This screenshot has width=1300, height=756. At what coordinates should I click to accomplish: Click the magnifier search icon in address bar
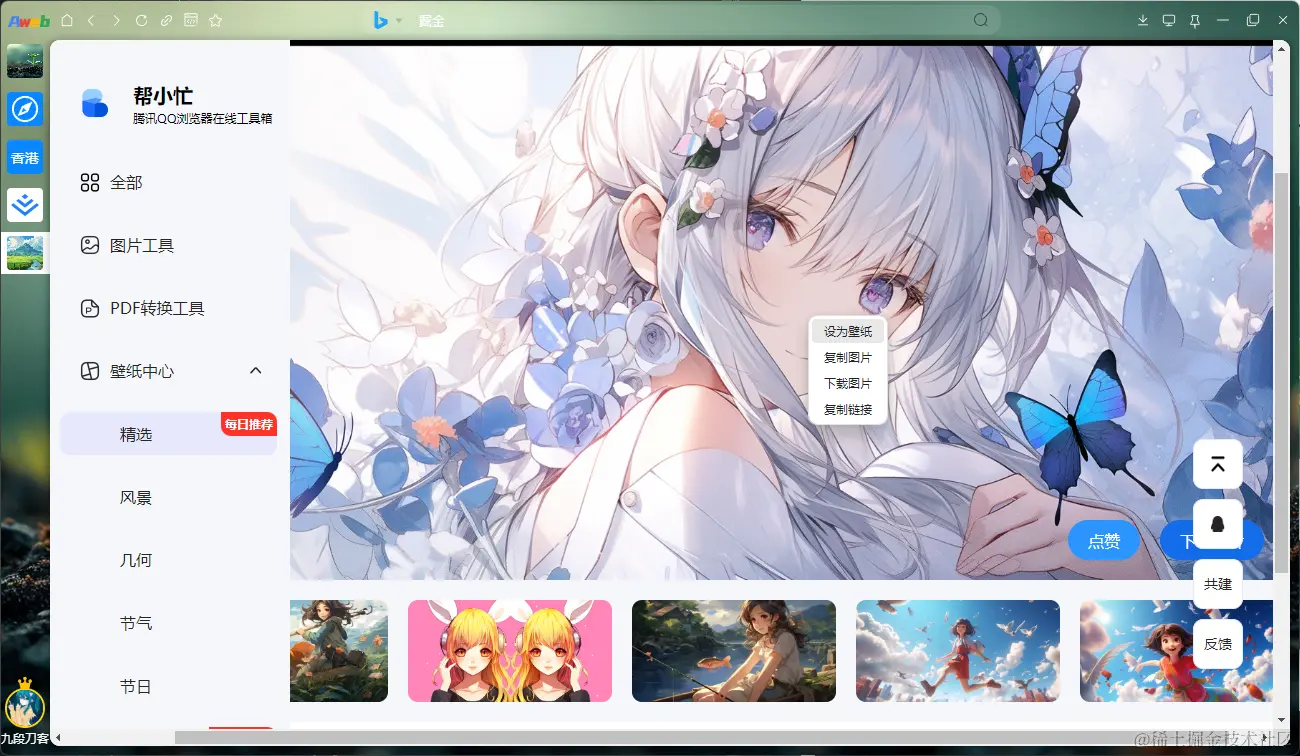(981, 20)
